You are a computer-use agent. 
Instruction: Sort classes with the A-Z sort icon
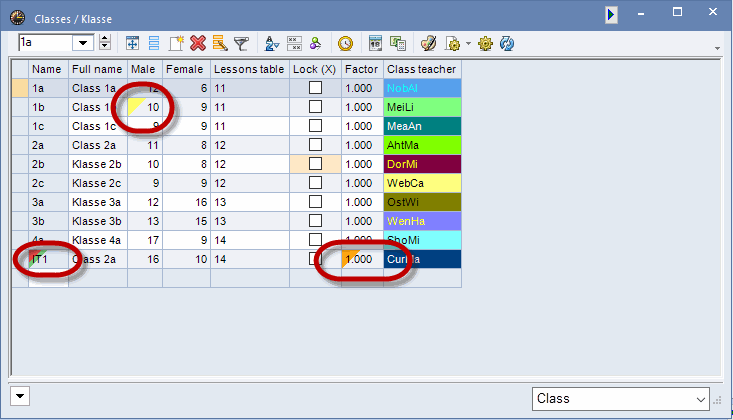(x=272, y=43)
